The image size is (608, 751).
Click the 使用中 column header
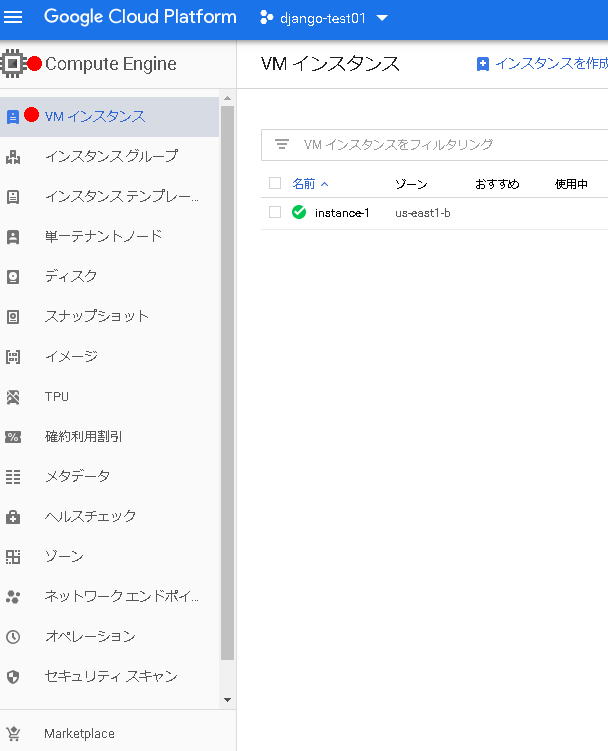[x=571, y=184]
